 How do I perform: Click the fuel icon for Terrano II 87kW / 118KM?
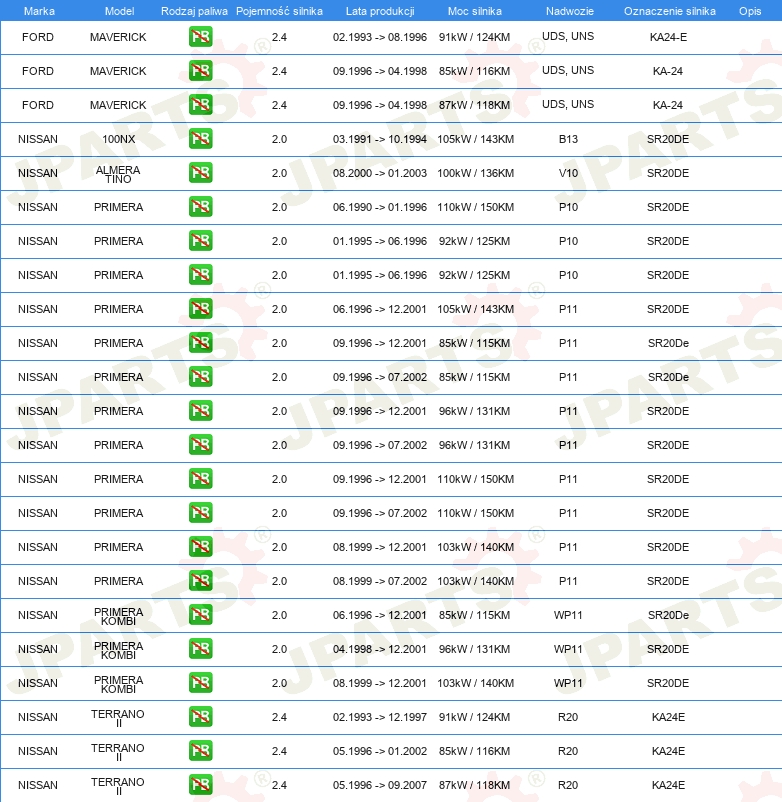(x=200, y=785)
